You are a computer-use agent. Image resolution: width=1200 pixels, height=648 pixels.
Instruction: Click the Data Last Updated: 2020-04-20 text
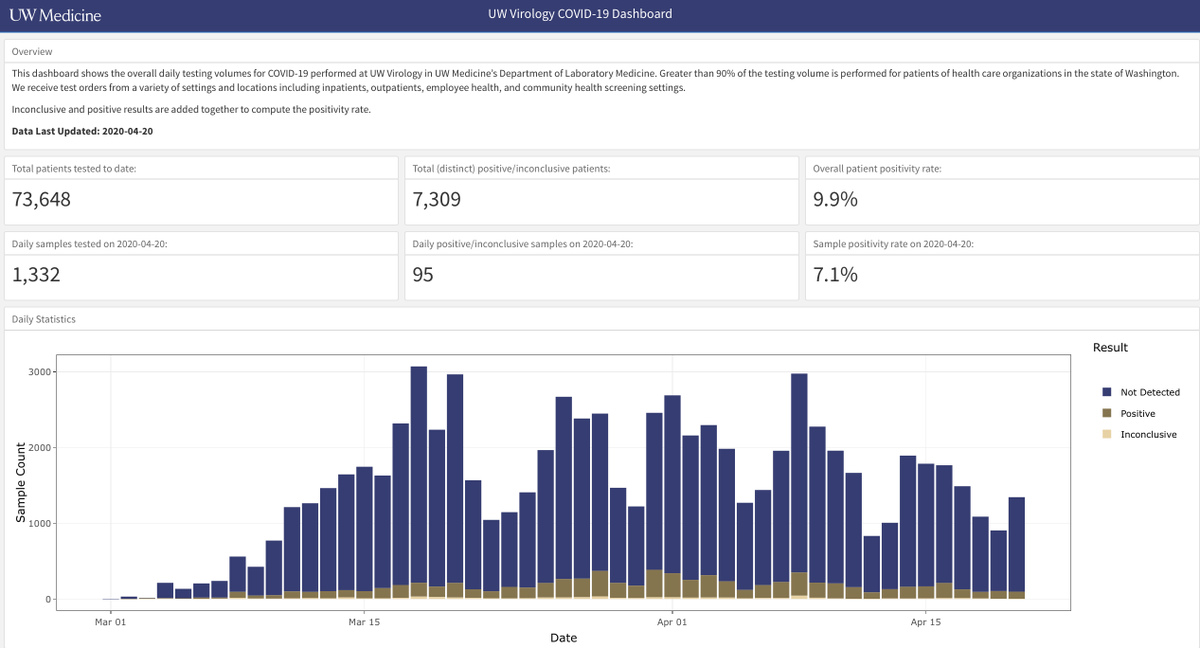[x=83, y=131]
